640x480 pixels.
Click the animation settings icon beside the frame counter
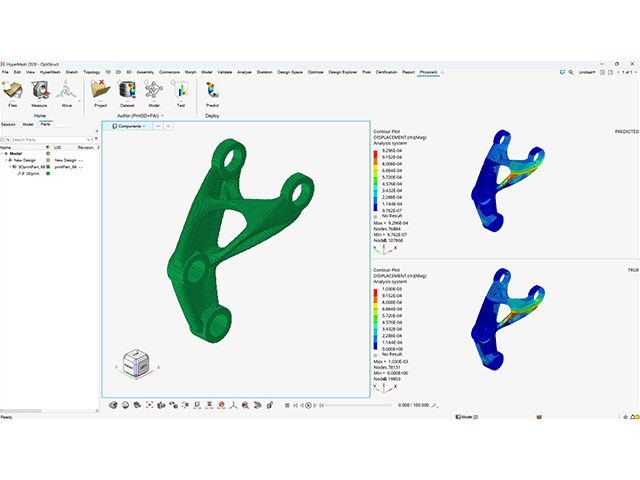pyautogui.click(x=435, y=405)
